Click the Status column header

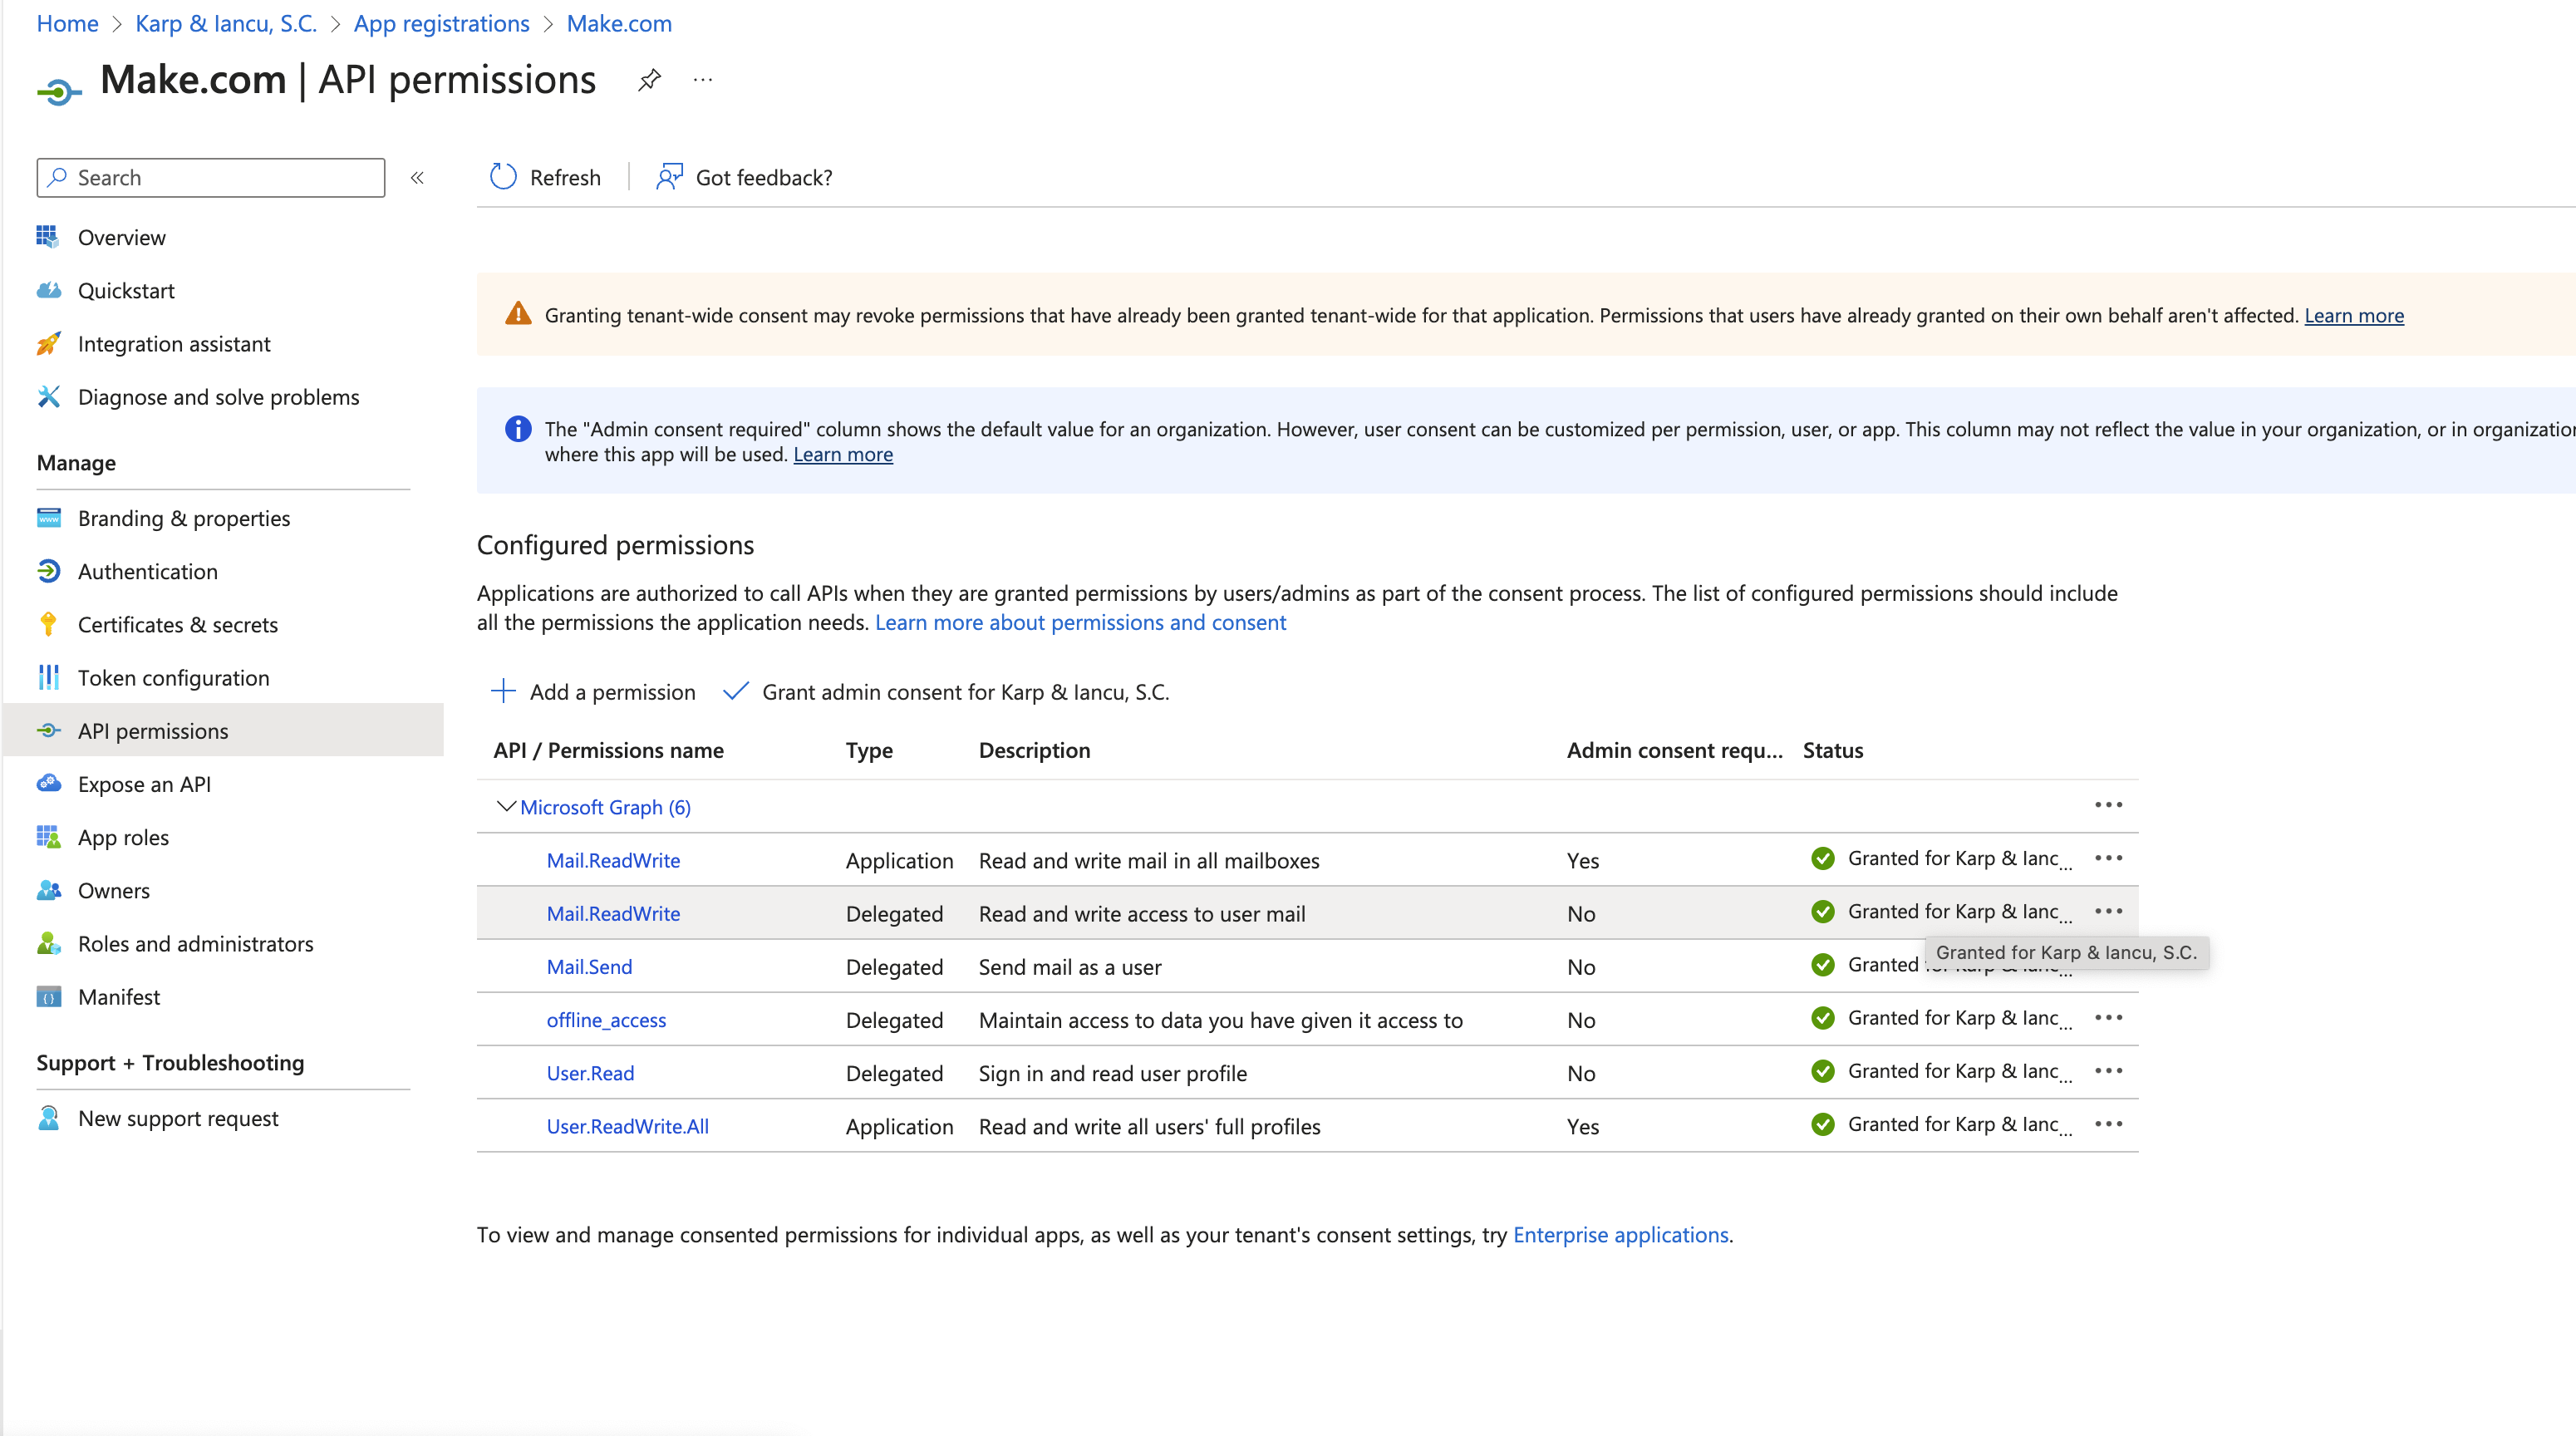tap(1832, 750)
